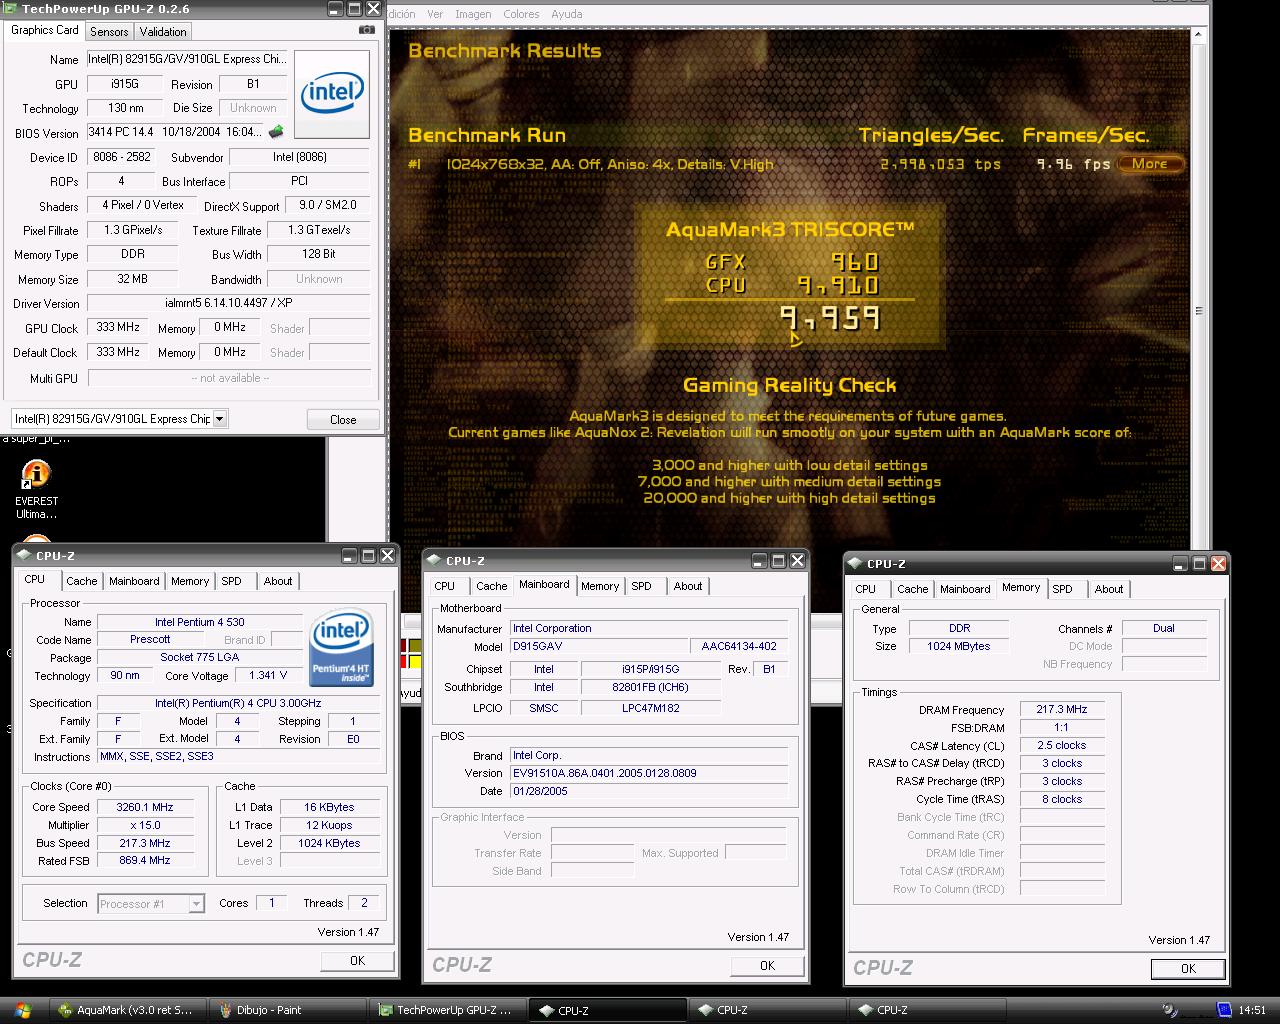The width and height of the screenshot is (1280, 1024).
Task: Click the GPU-Z Name field
Action: pos(187,59)
